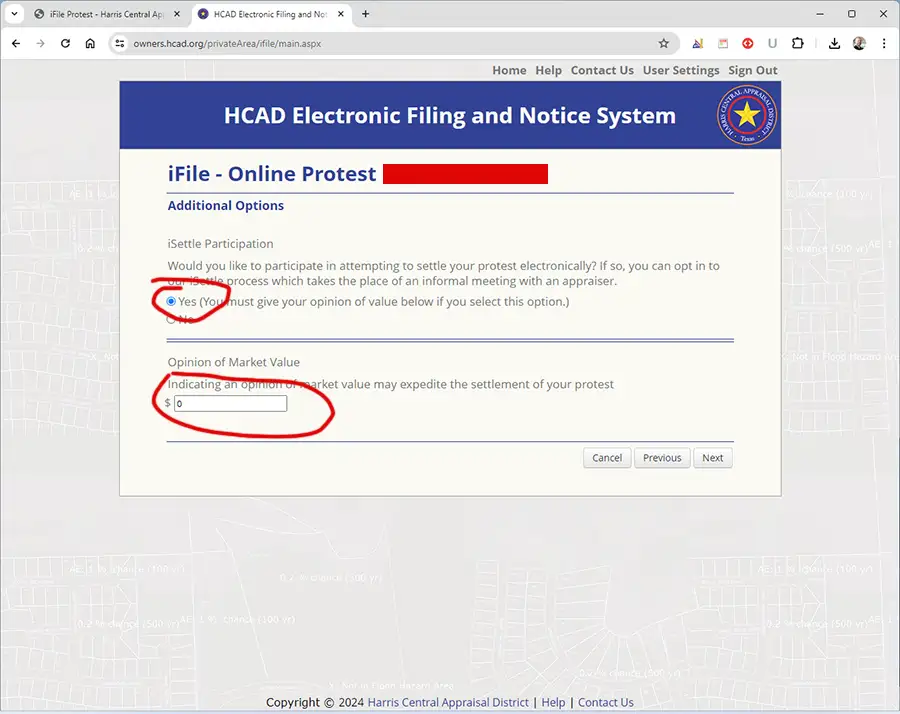Open a new browser tab

(366, 14)
